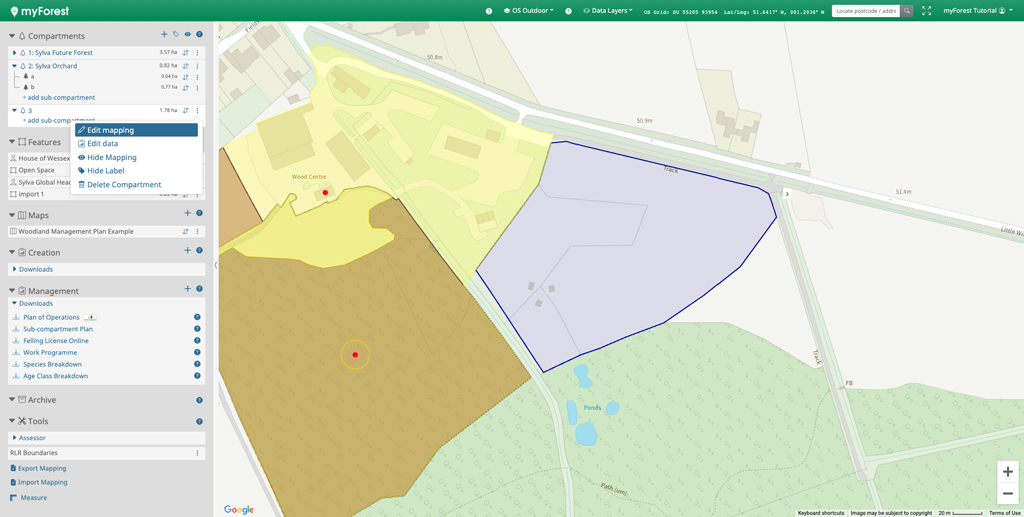Zoom in on the map

1007,472
